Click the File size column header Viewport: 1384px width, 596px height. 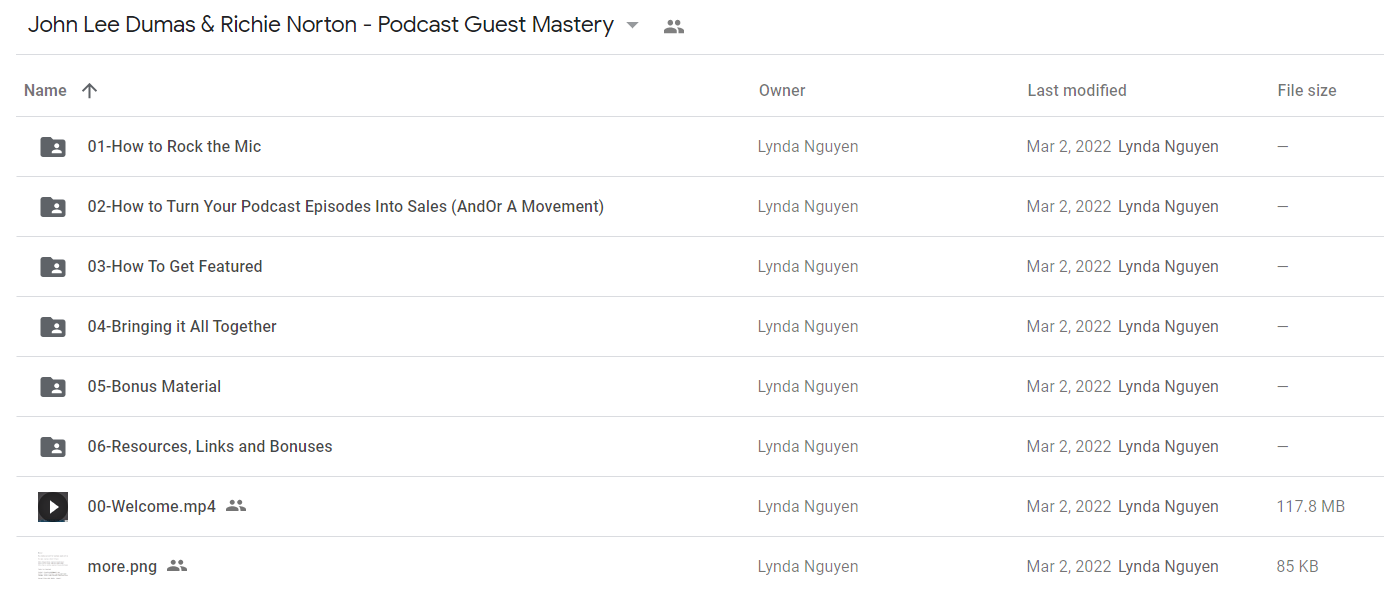tap(1307, 91)
